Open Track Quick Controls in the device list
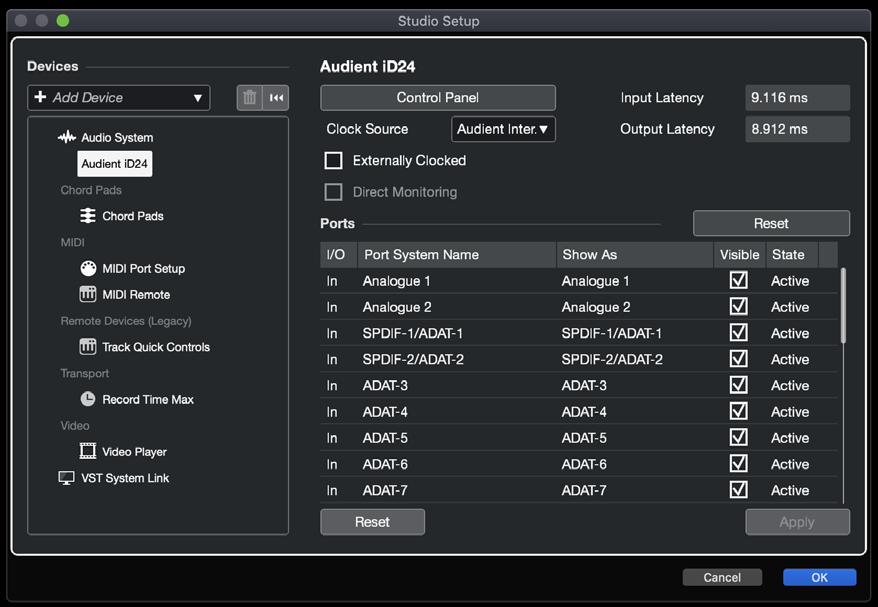Image resolution: width=878 pixels, height=607 pixels. pos(156,347)
